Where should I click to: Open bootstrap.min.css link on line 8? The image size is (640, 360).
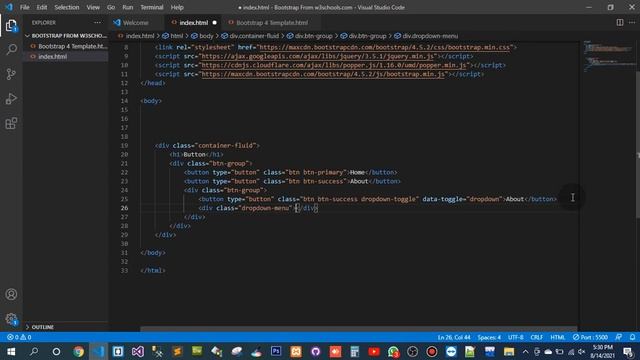(x=384, y=47)
